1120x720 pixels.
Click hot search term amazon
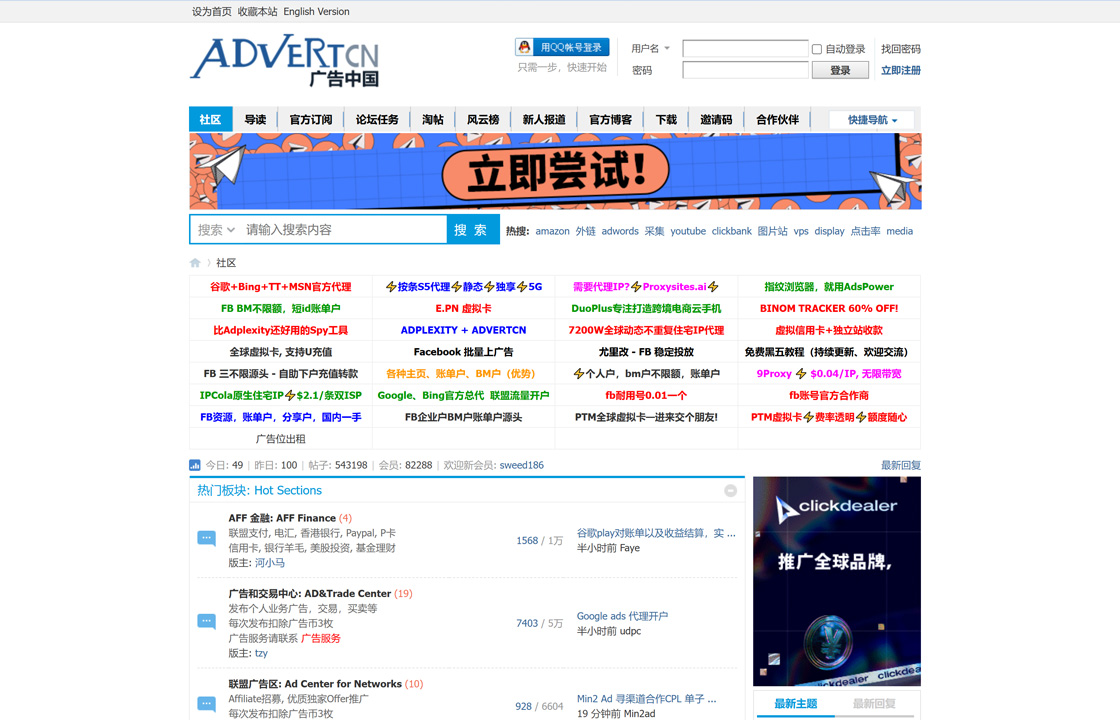click(x=552, y=231)
